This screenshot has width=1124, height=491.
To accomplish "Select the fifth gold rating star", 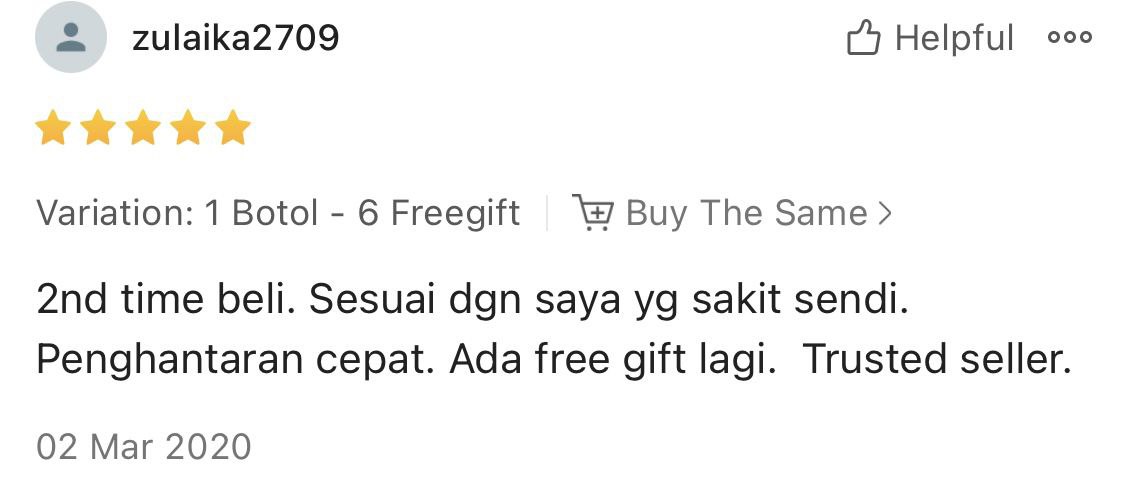I will tap(232, 128).
